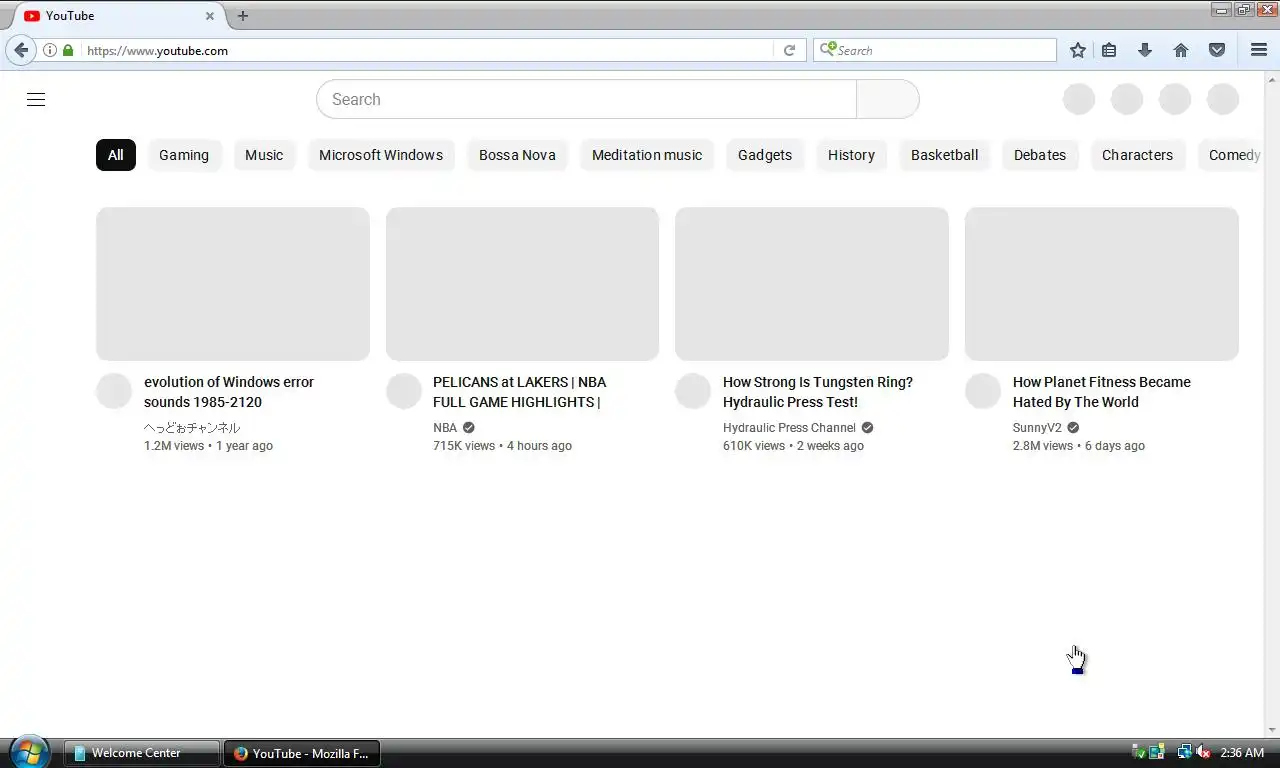
Task: Click the YouTube search input field
Action: tap(587, 99)
